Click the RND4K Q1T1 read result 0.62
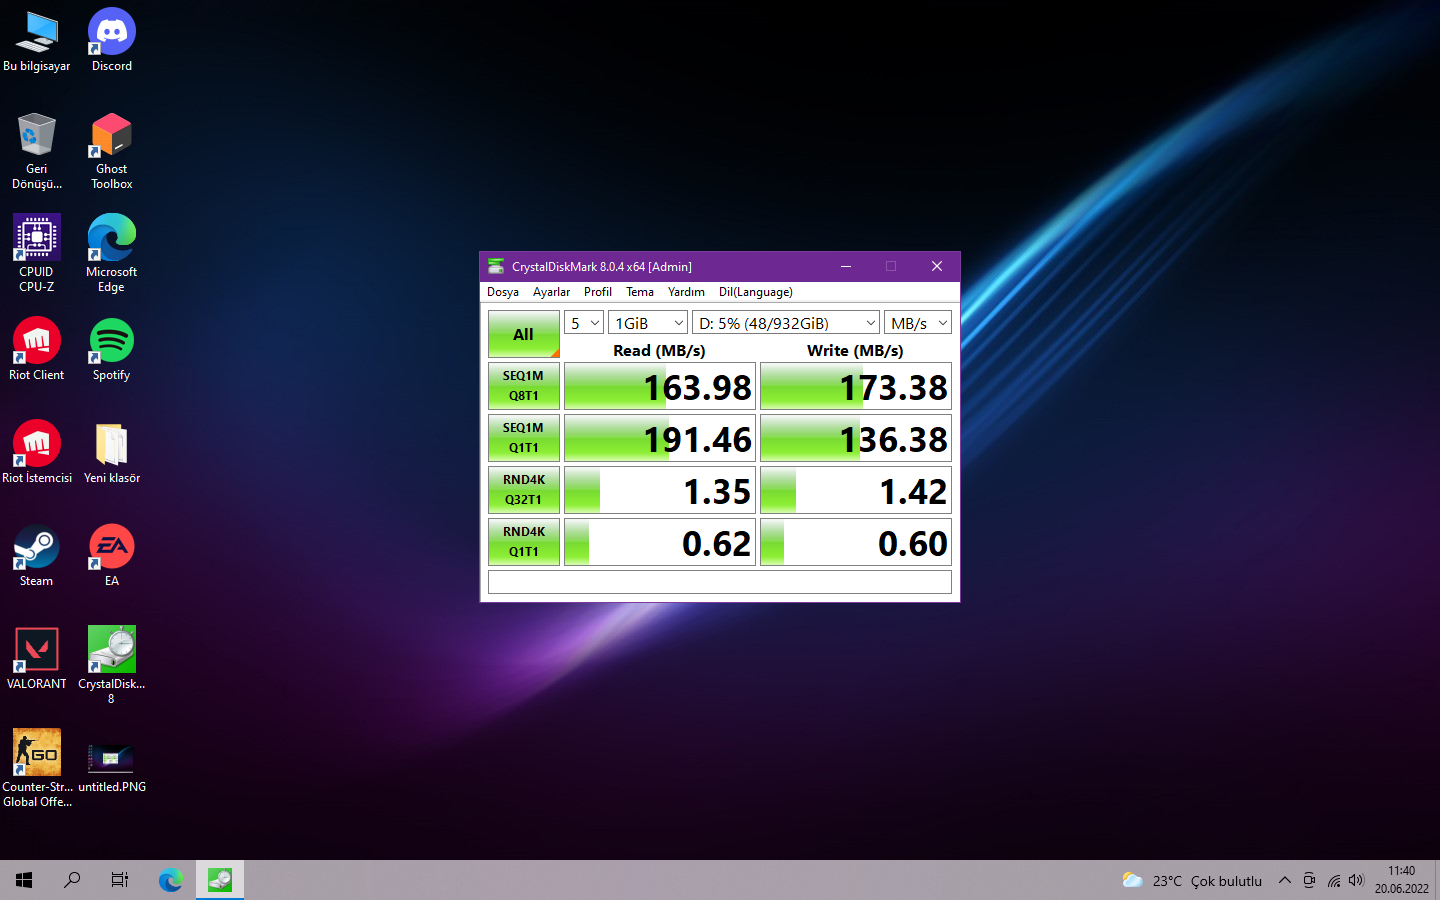 (x=660, y=542)
